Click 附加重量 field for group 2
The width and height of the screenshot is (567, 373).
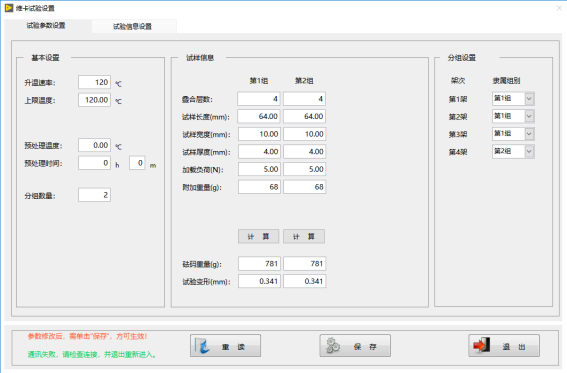tap(304, 187)
